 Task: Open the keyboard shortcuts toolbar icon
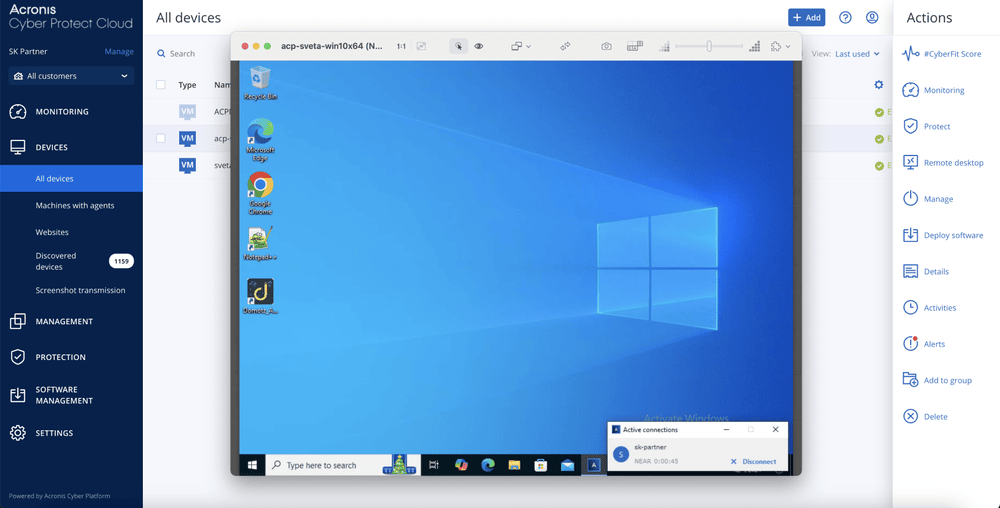635,47
